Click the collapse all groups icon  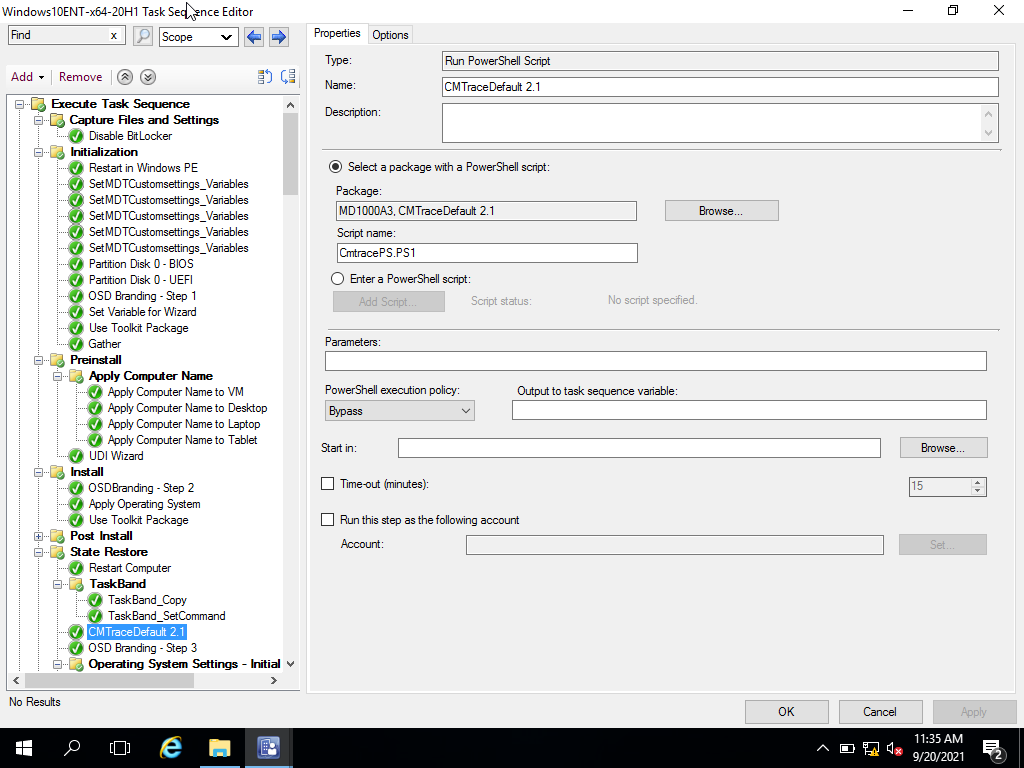(262, 76)
